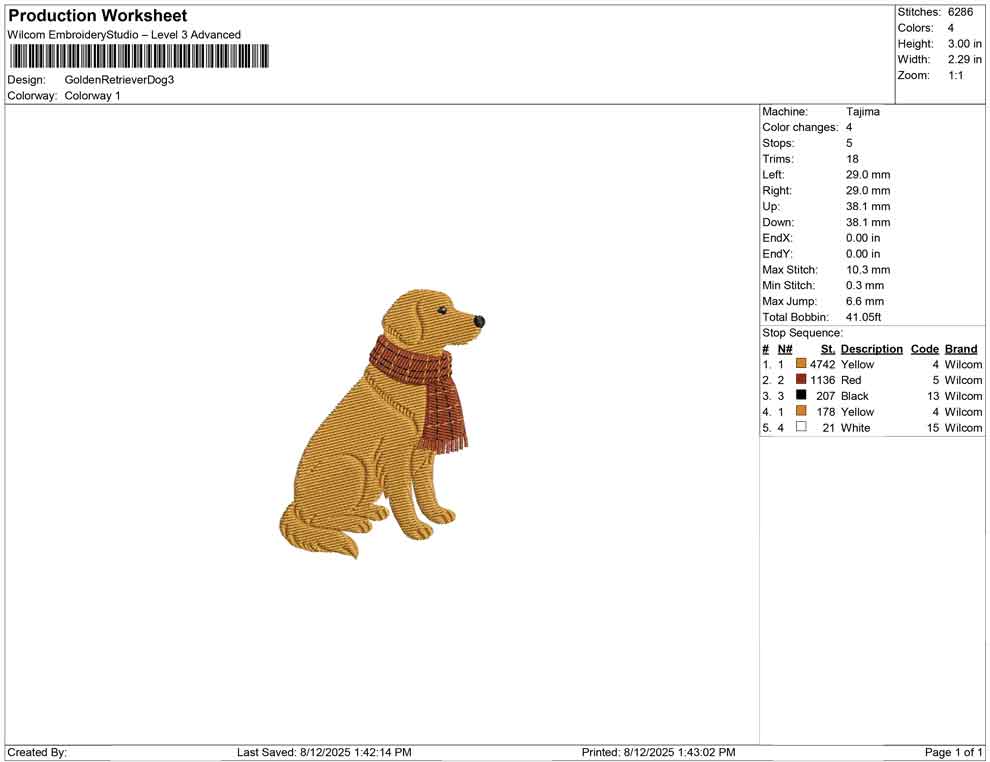Click the Colors count 4 in header
The height and width of the screenshot is (762, 990).
951,28
